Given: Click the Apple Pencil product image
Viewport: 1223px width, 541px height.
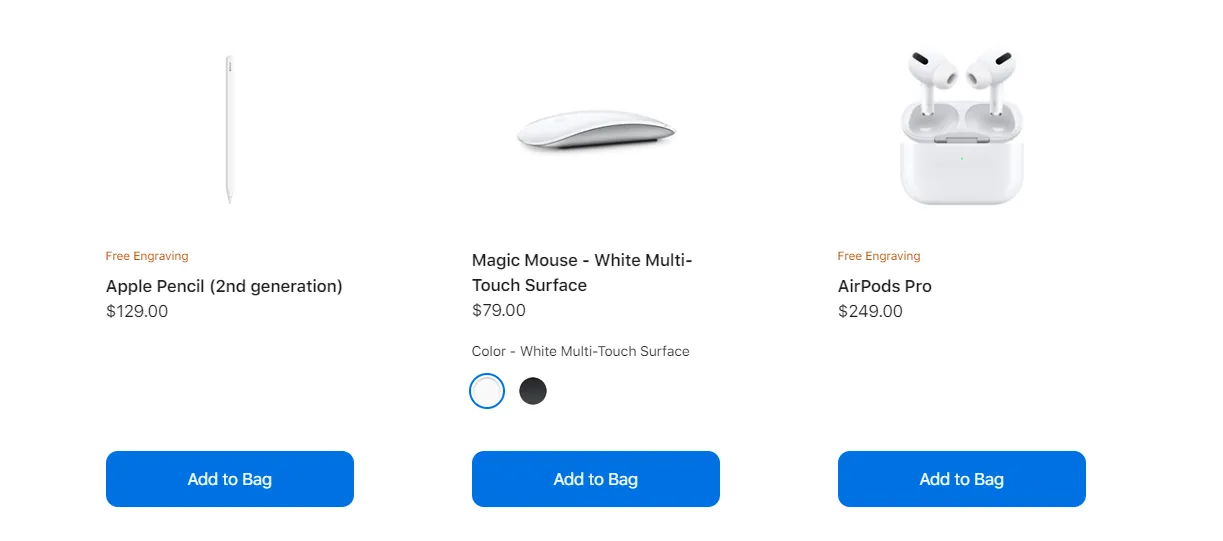Looking at the screenshot, I should [229, 129].
